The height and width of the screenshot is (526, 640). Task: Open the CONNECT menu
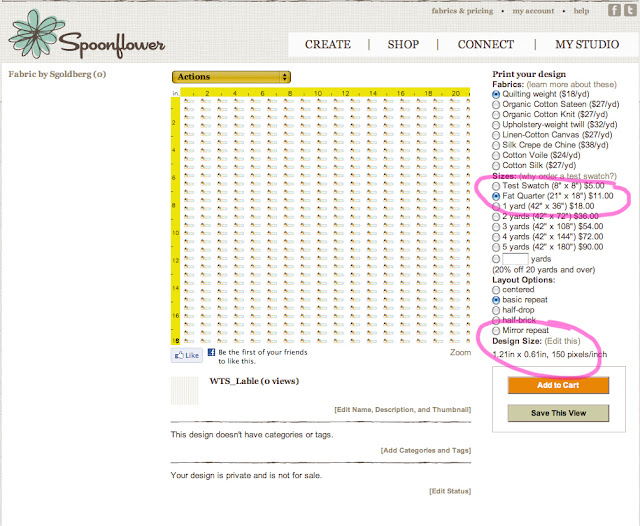coord(486,44)
